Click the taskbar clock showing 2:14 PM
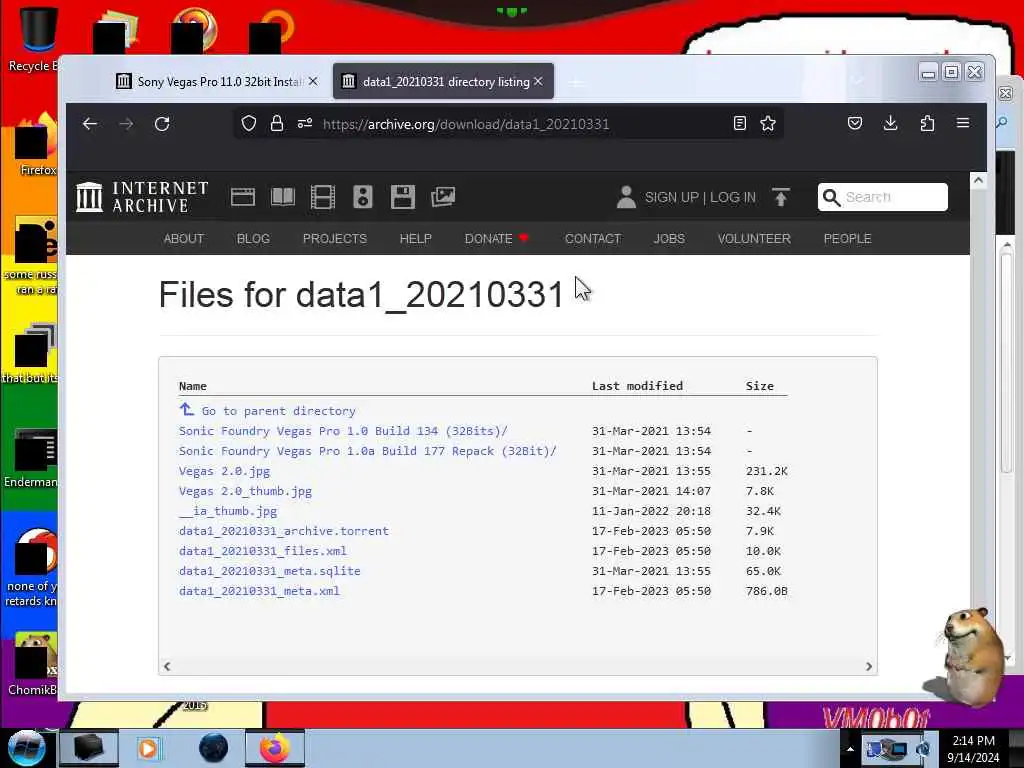Viewport: 1024px width, 768px height. coord(973,748)
